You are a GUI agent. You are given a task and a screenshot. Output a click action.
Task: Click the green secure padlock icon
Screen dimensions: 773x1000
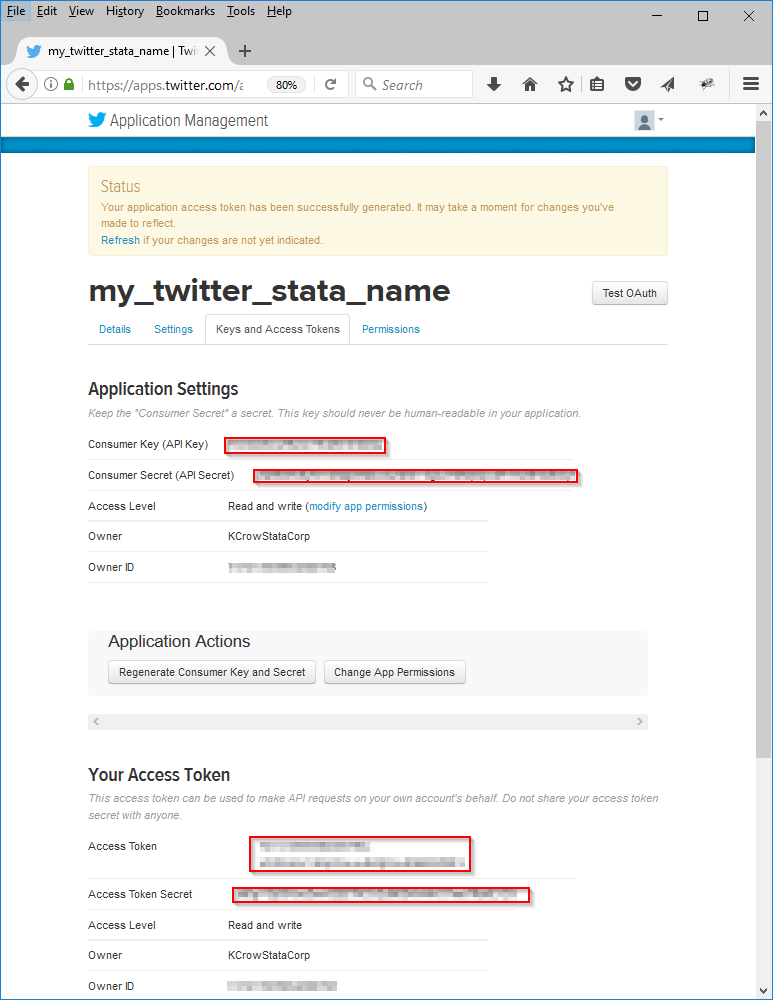click(x=69, y=84)
